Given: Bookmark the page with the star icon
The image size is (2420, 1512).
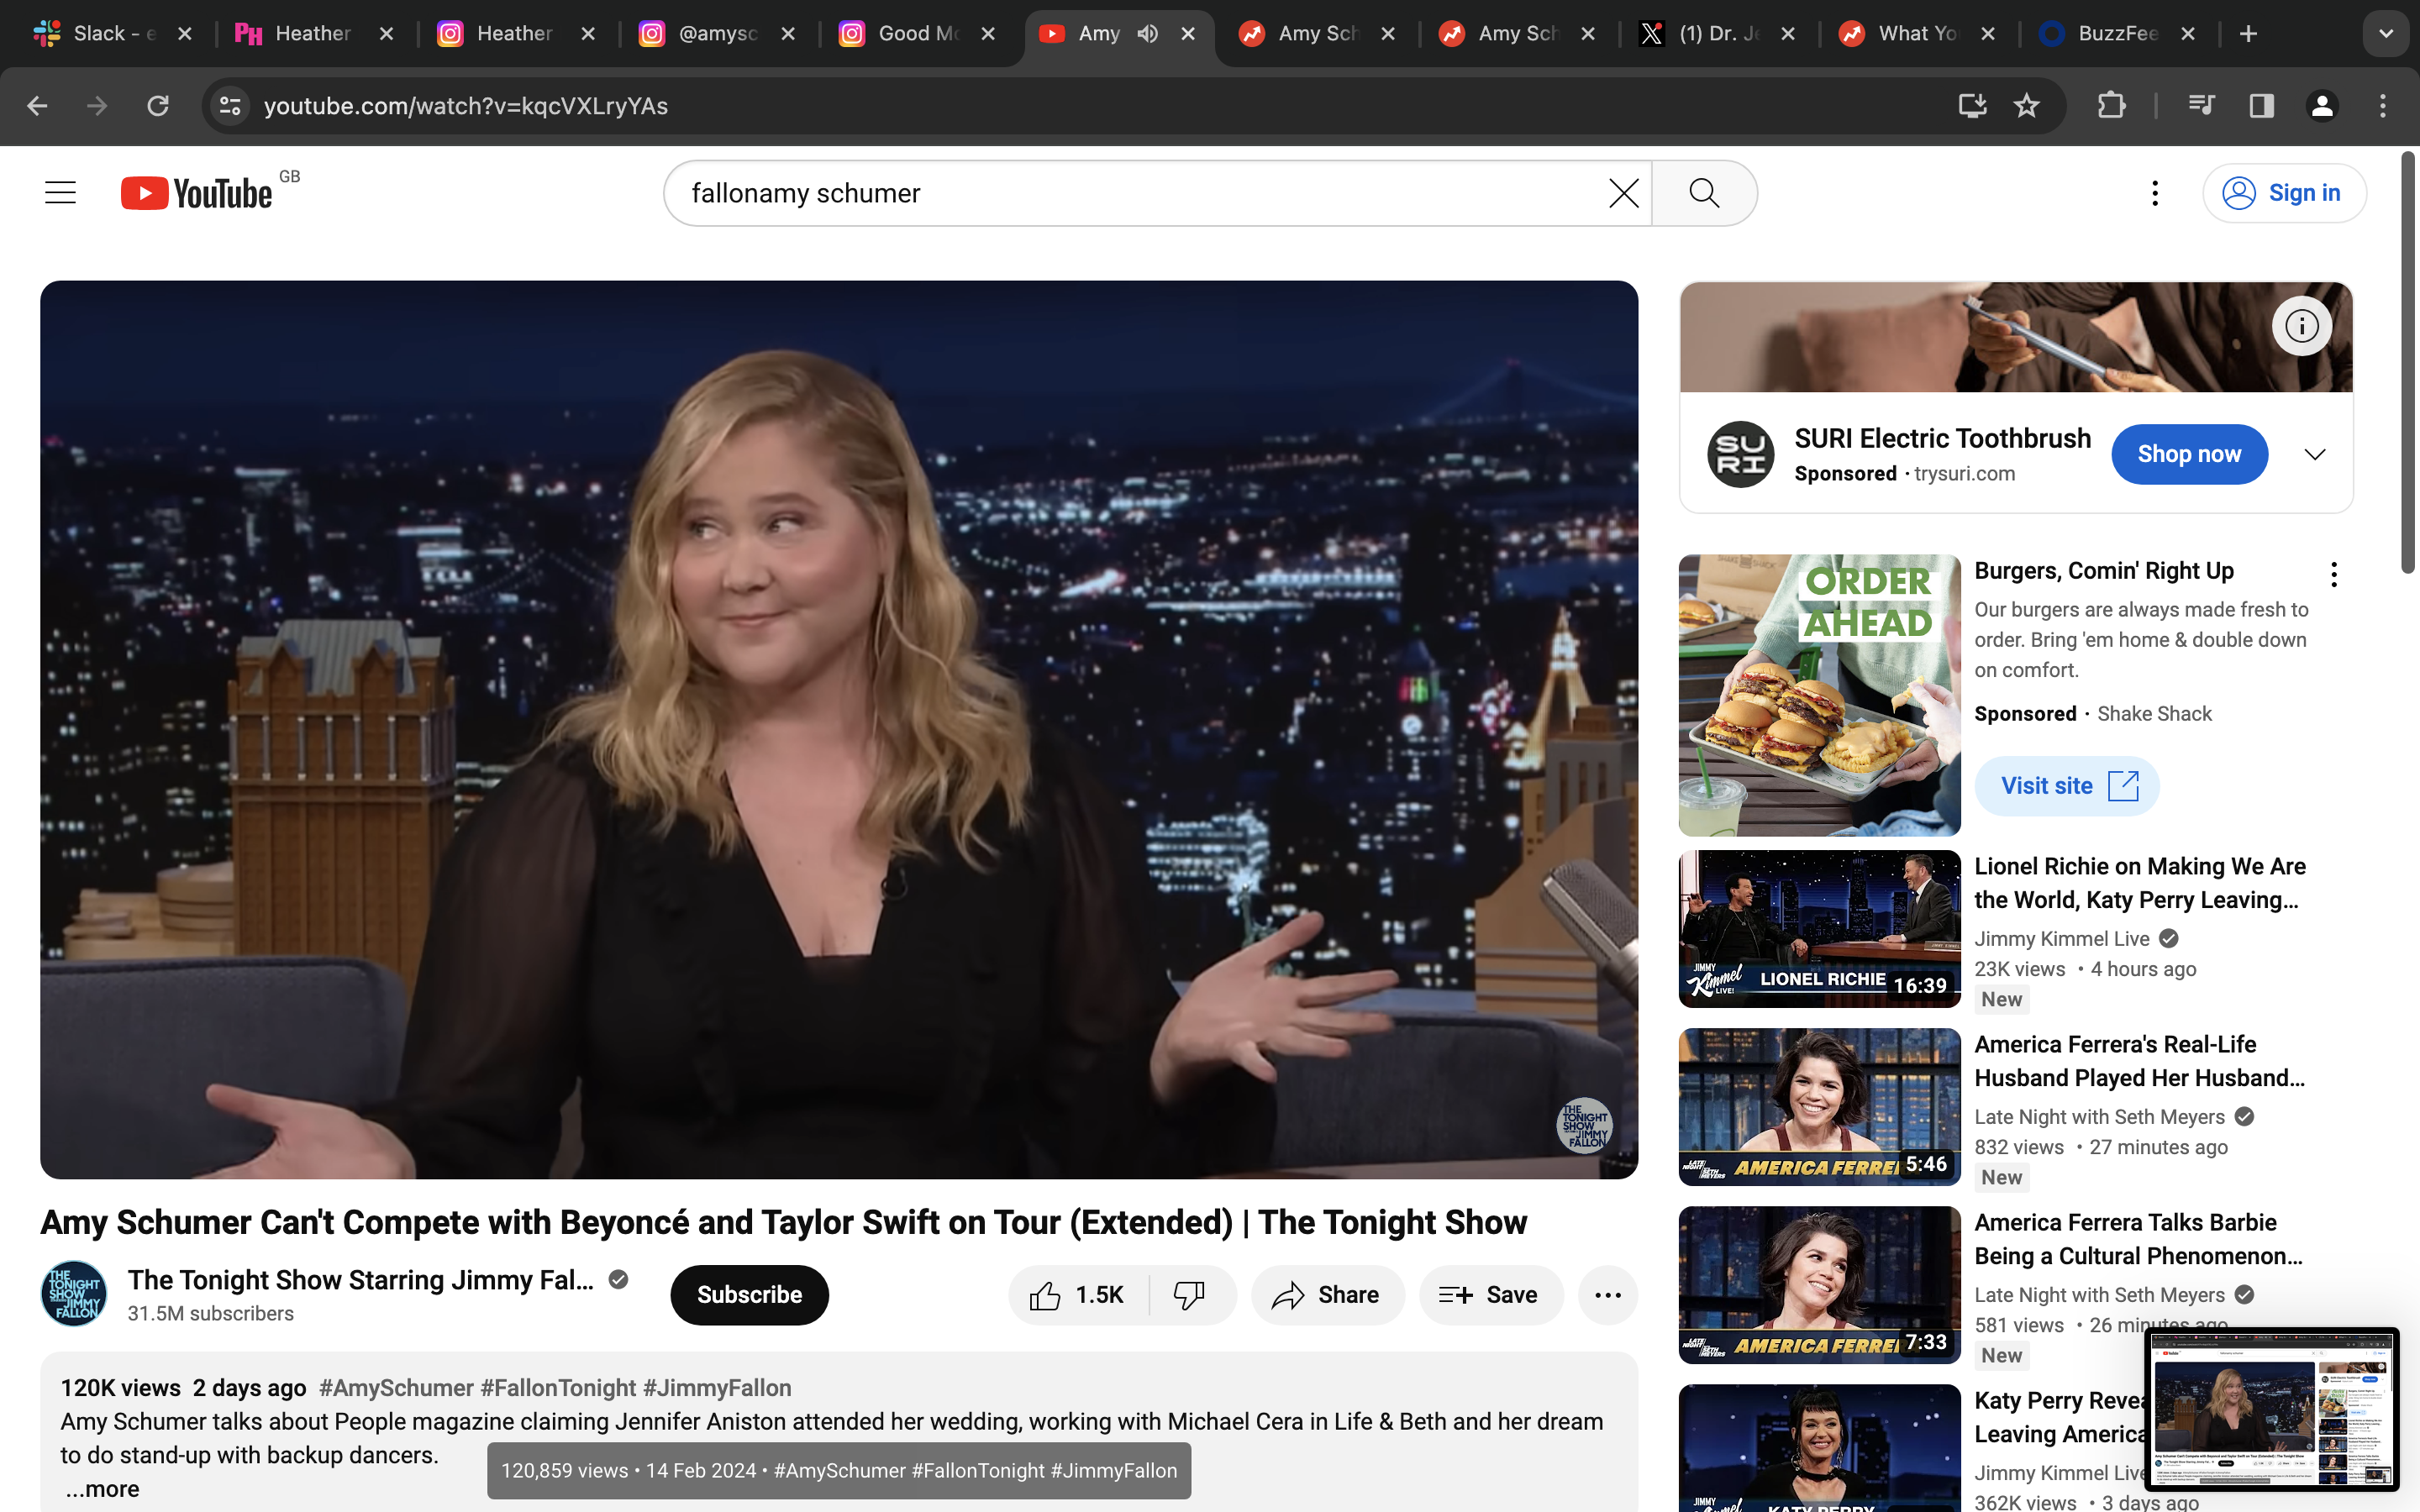Looking at the screenshot, I should coord(2026,105).
